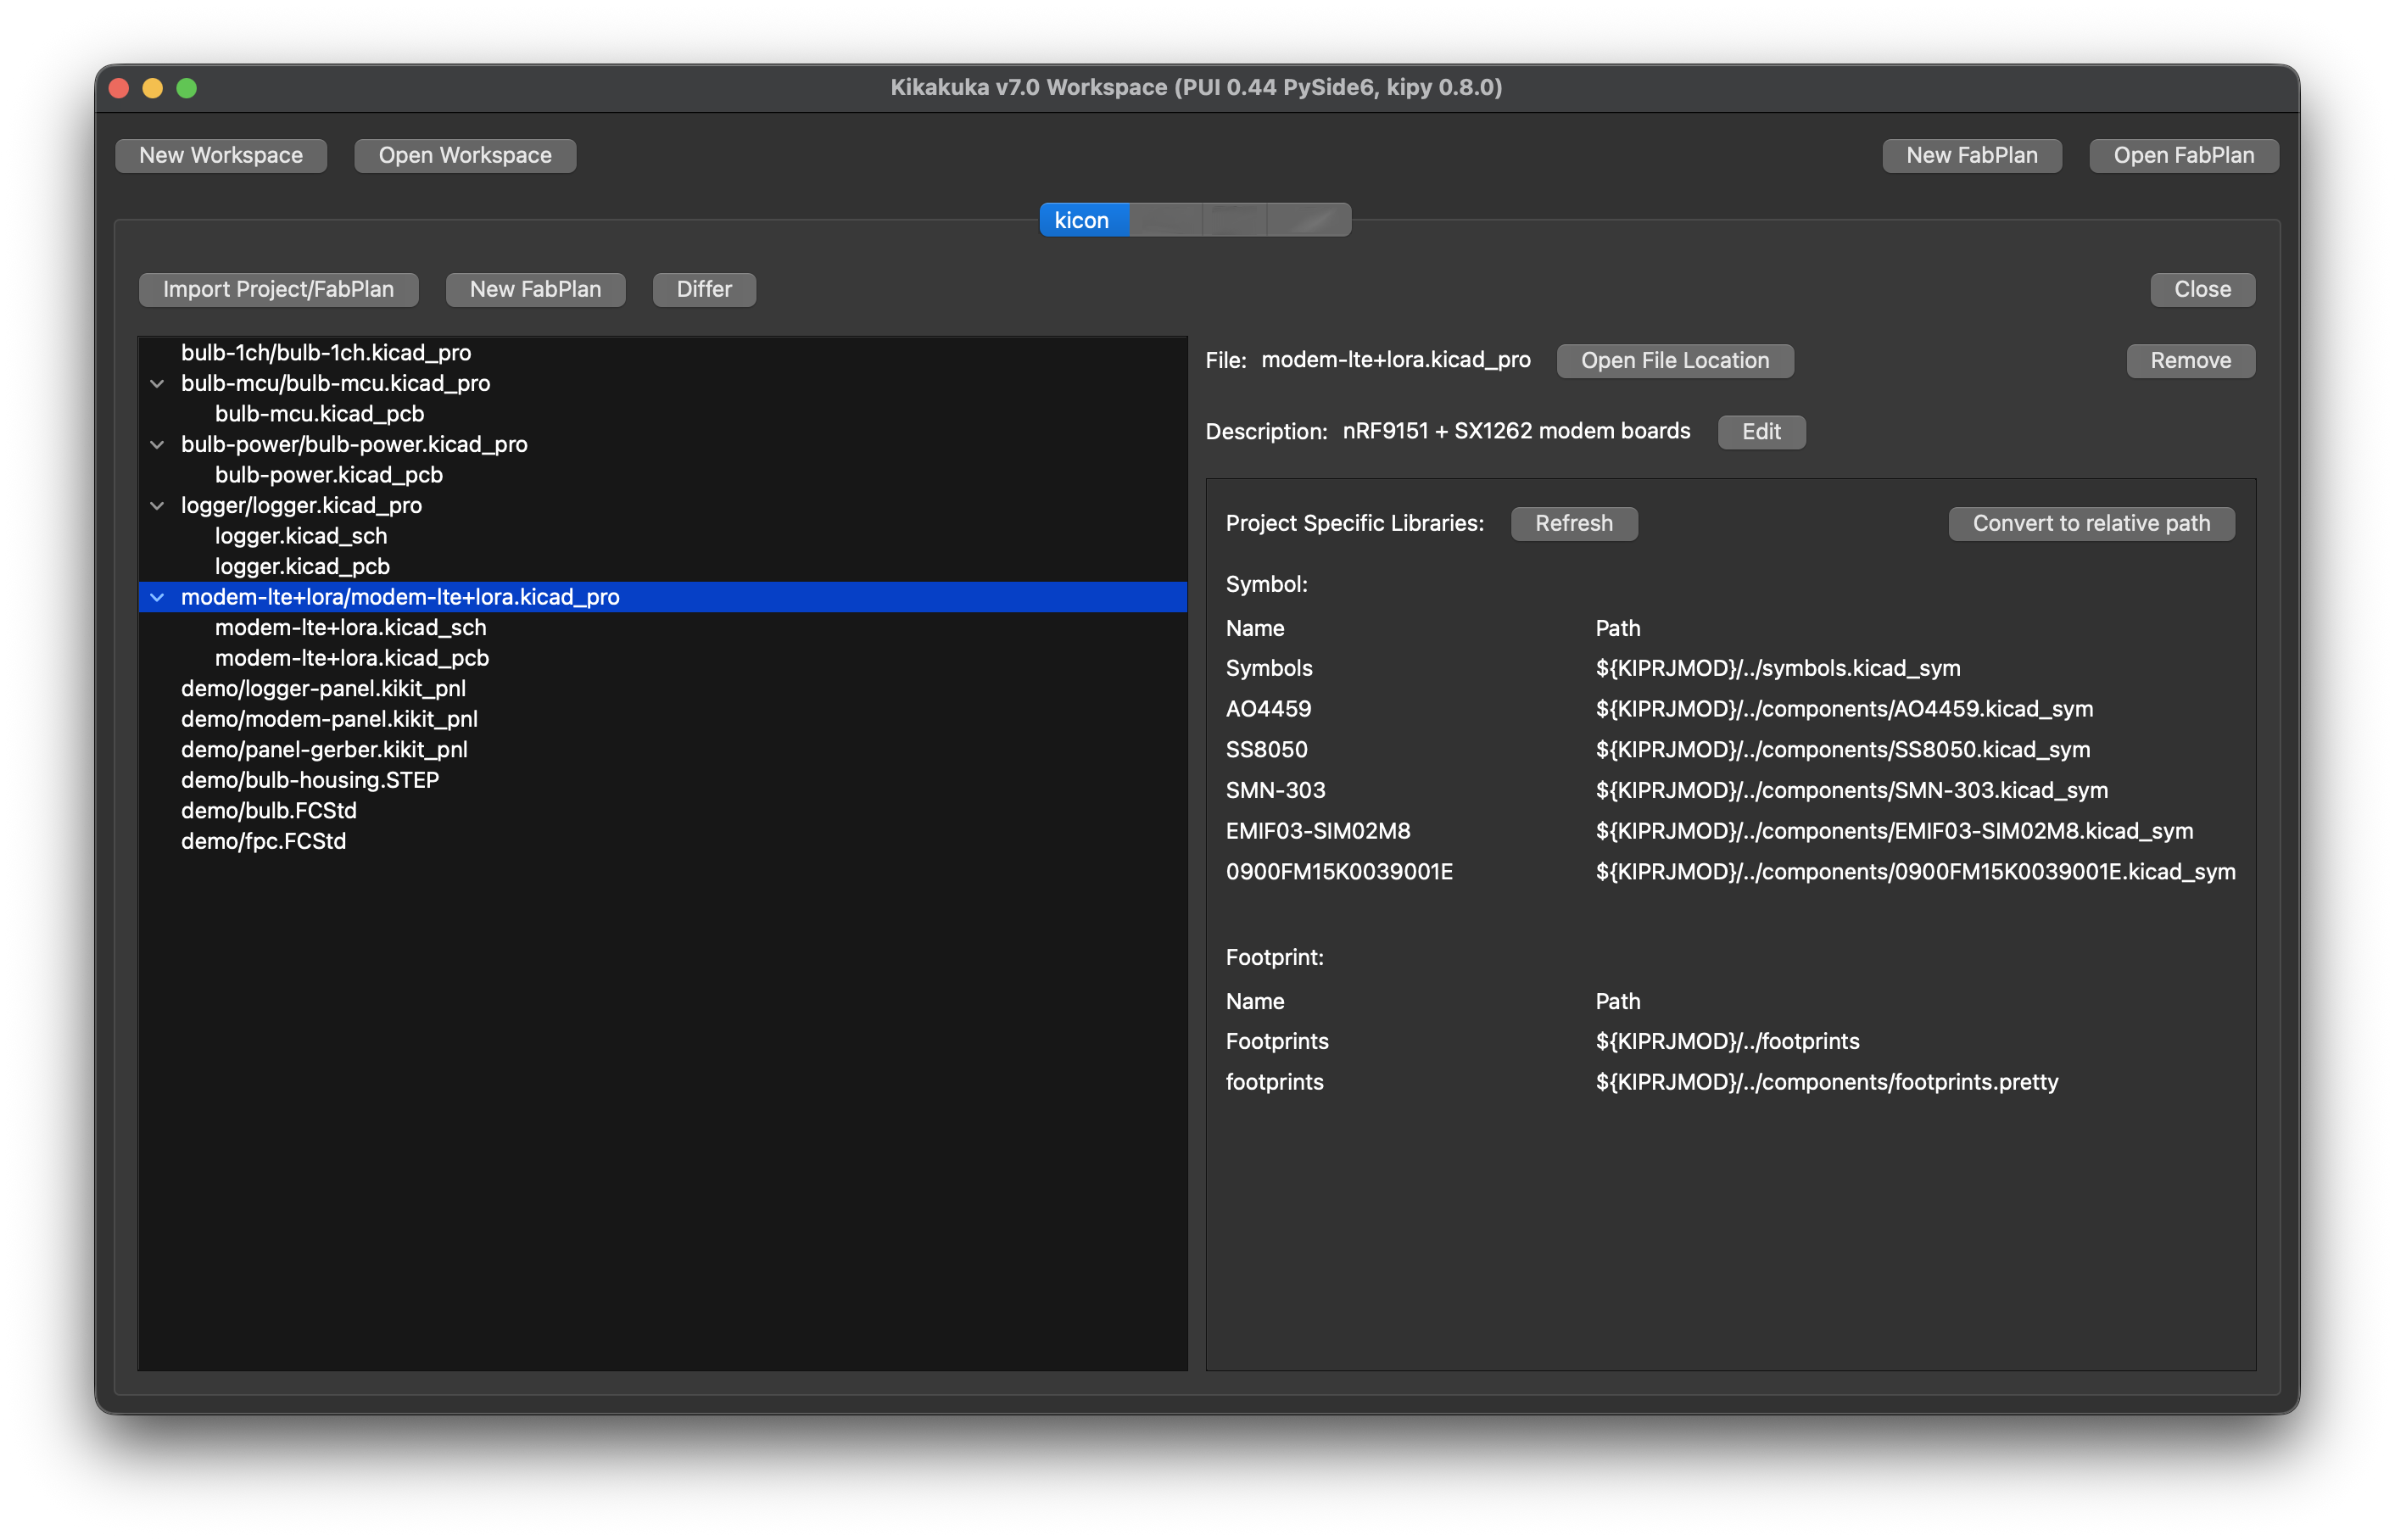Click the AO4459.kicad_sym path
Image resolution: width=2395 pixels, height=1540 pixels.
(1844, 709)
